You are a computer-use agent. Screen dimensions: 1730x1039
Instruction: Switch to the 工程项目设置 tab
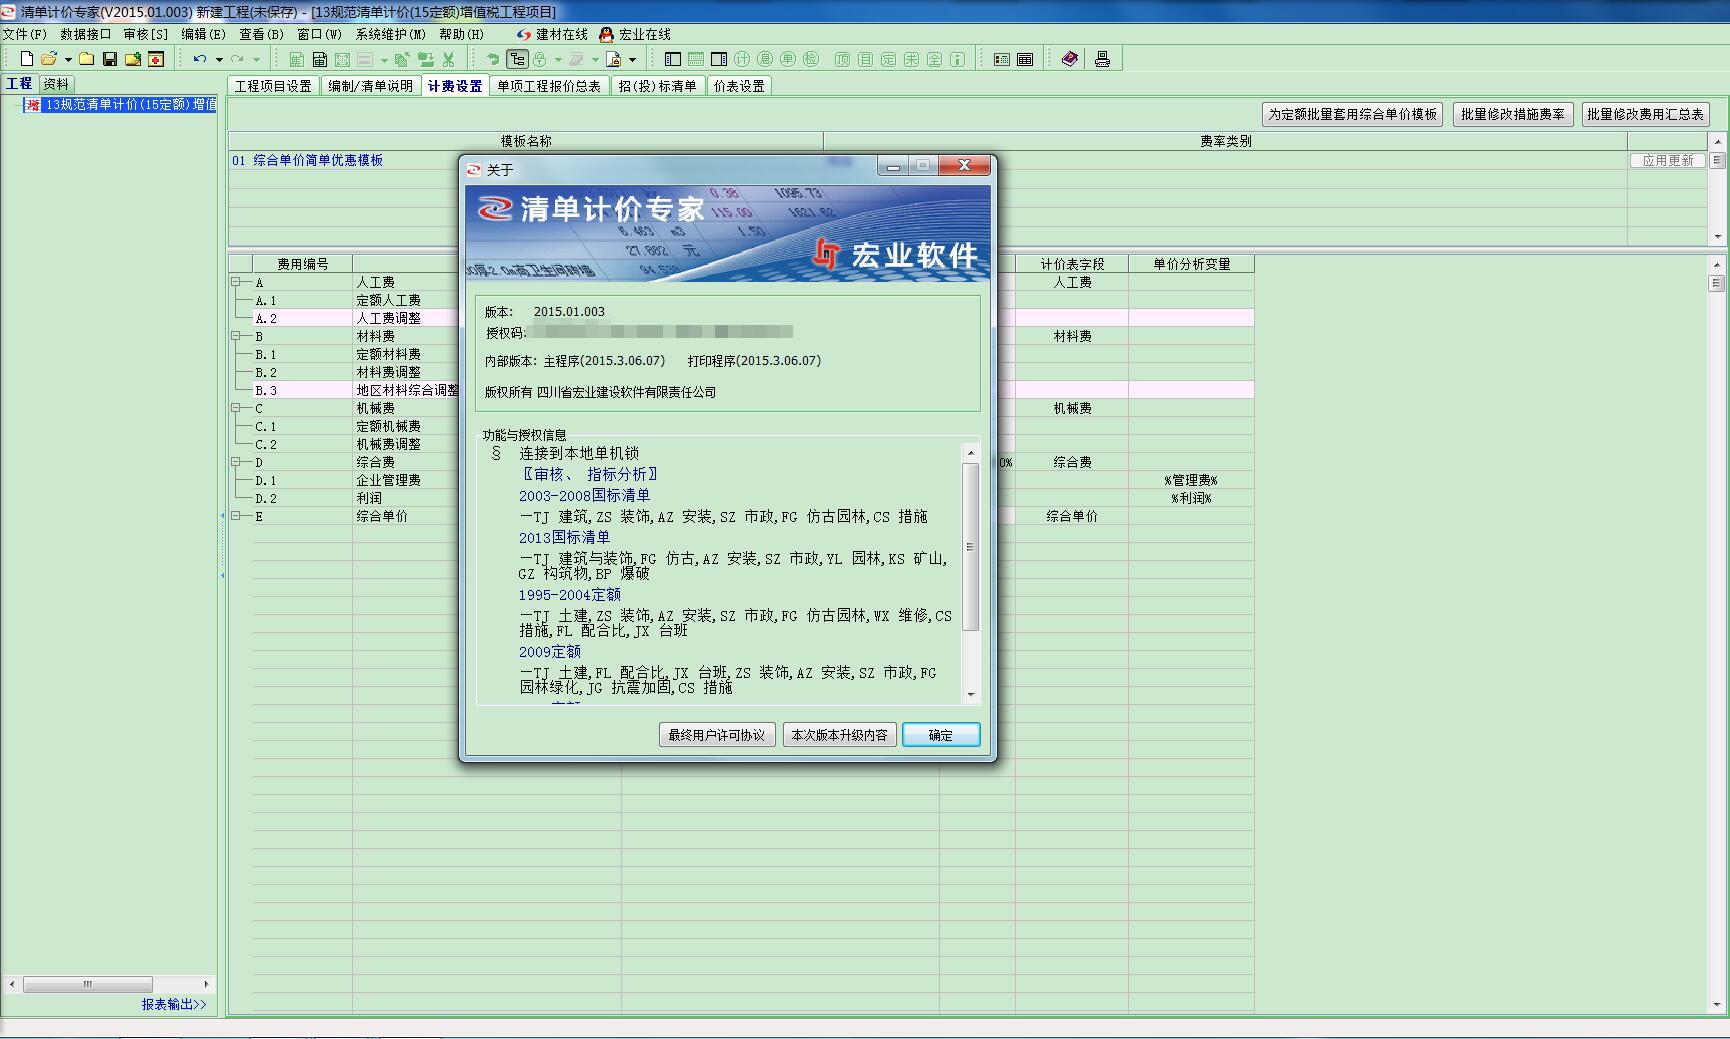[273, 86]
